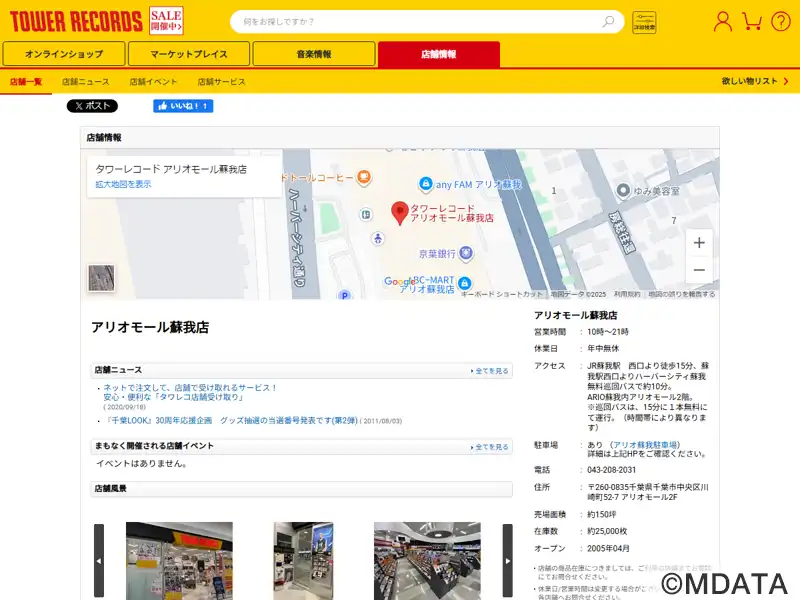Screen dimensions: 800x600
Task: Click the parking P icon on map
Action: (345, 295)
